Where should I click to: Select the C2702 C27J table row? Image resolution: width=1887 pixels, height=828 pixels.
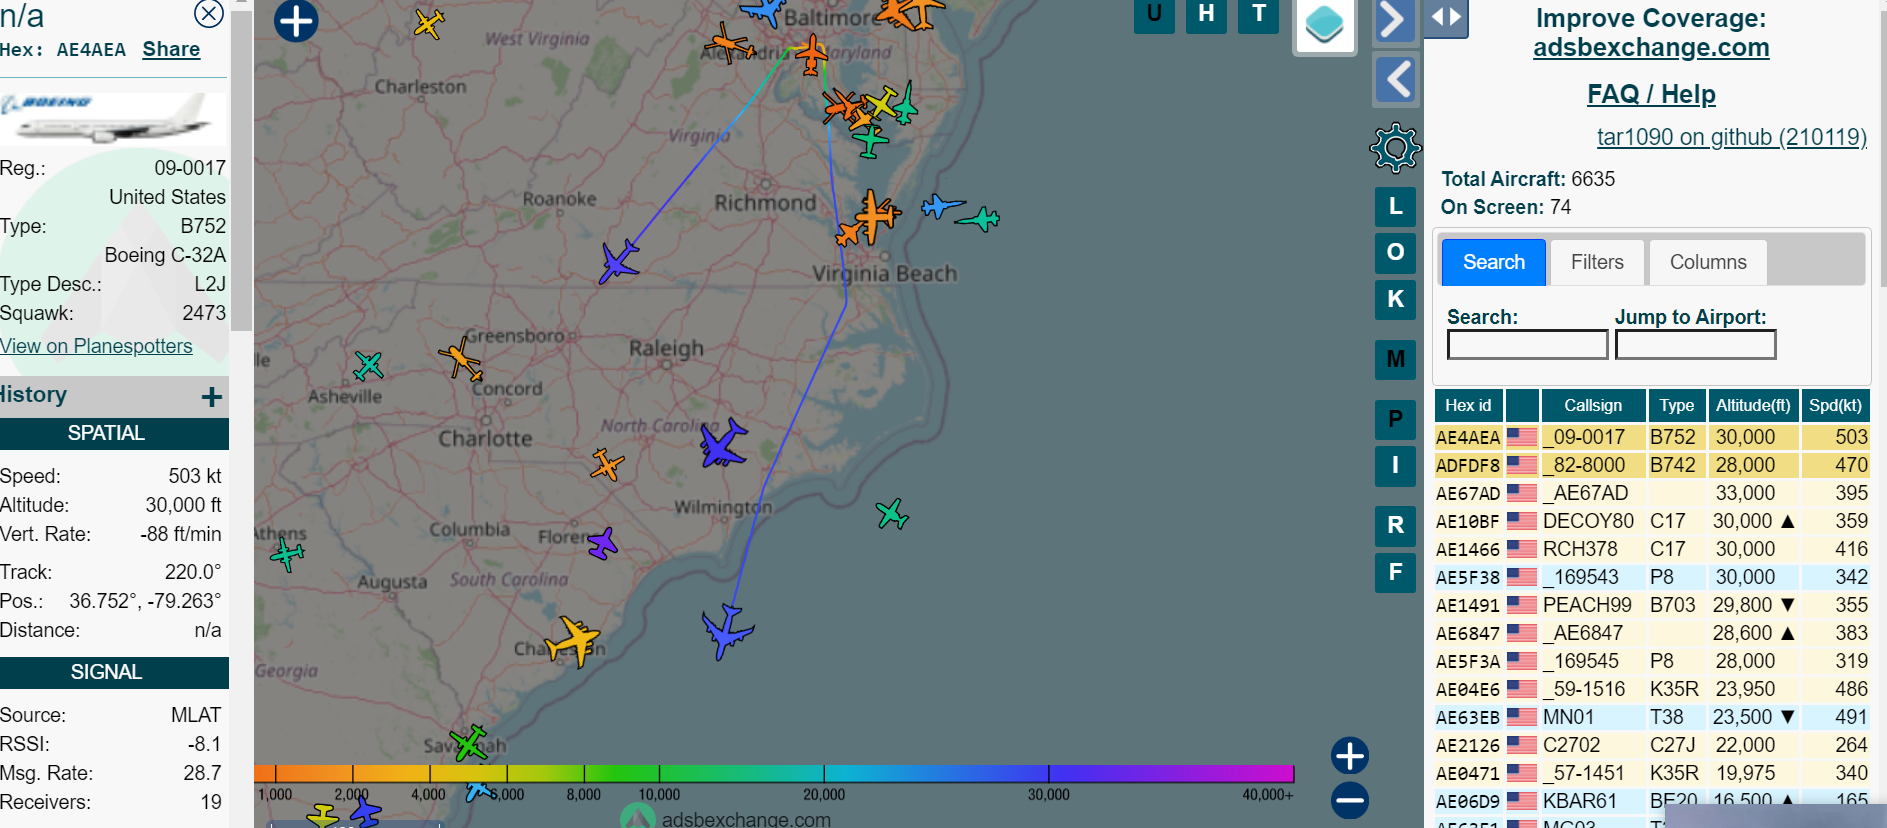(x=1652, y=745)
